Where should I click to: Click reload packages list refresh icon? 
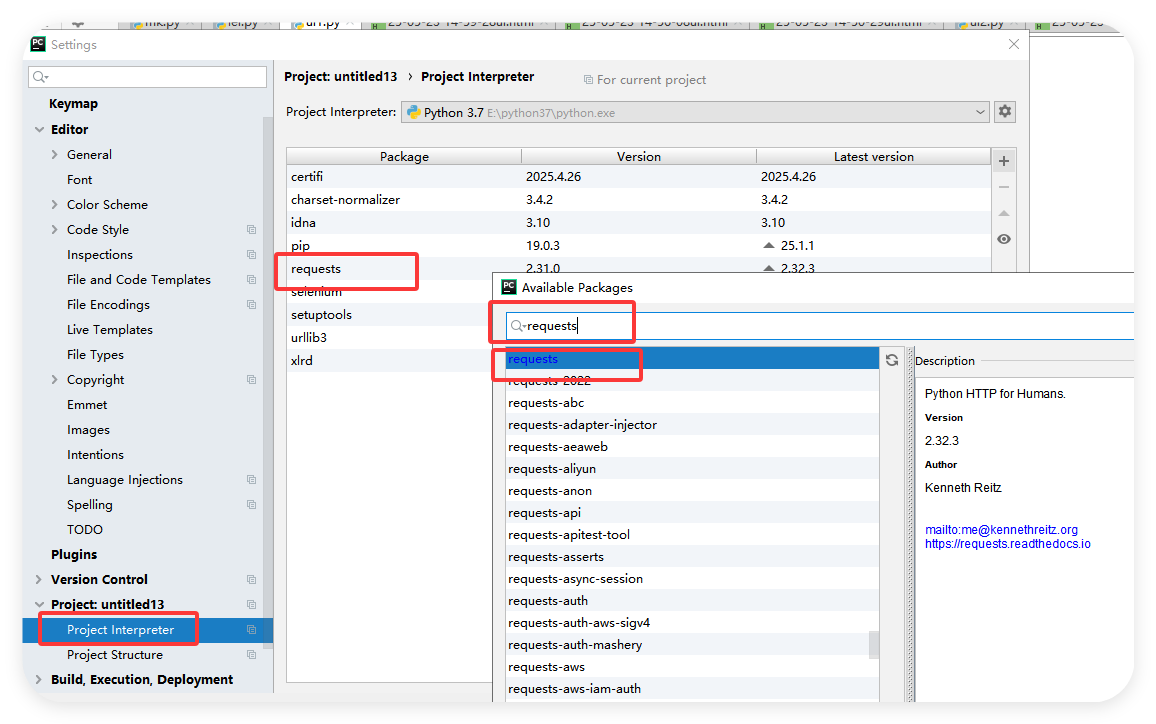(892, 360)
